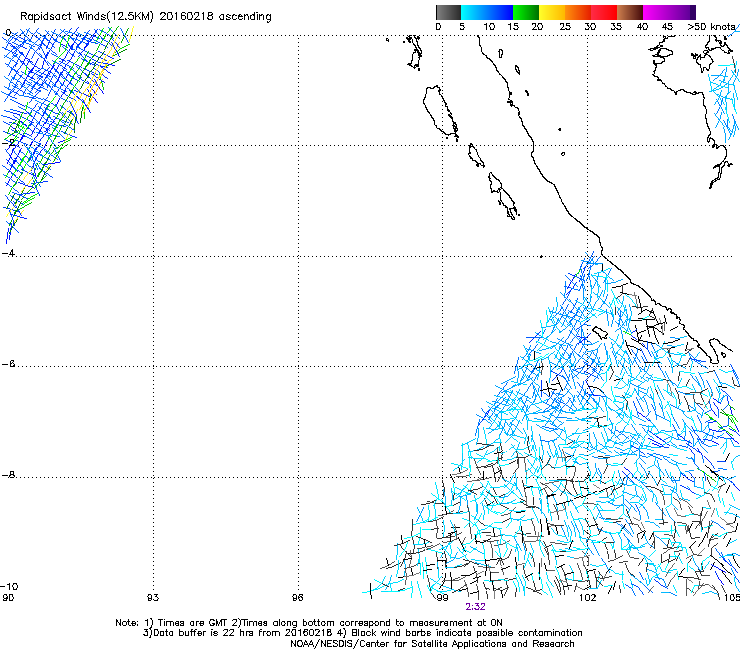Click the note '1) Times are GMT'
Screen dimensions: 740x650
[187, 623]
